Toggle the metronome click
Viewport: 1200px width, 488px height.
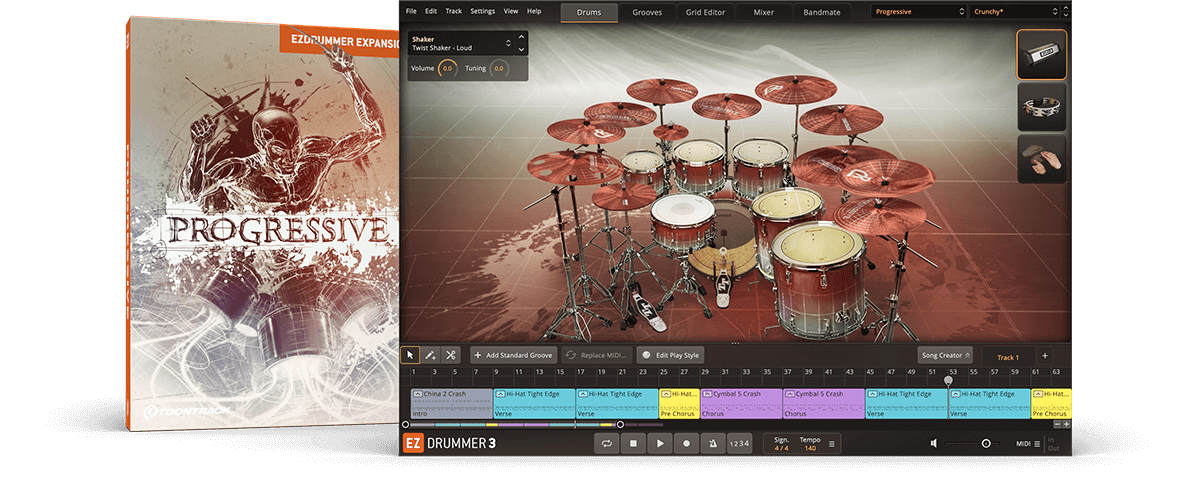(711, 443)
